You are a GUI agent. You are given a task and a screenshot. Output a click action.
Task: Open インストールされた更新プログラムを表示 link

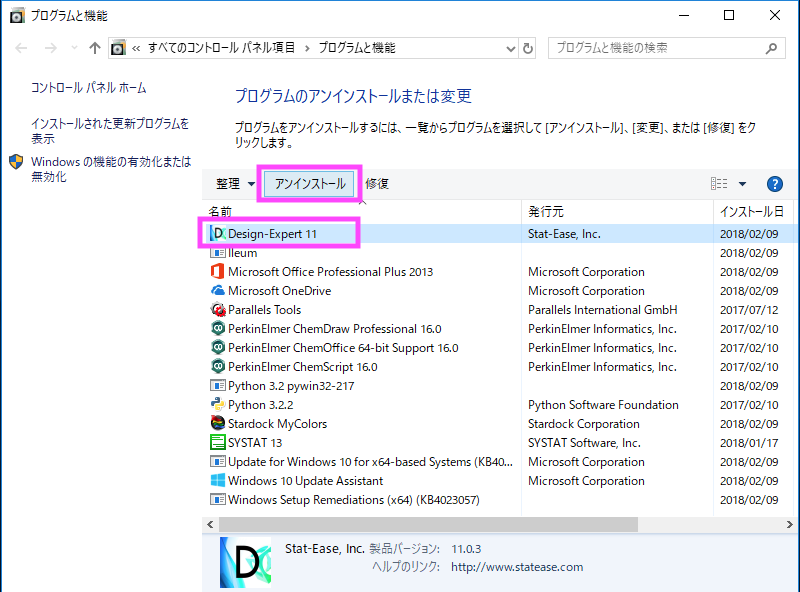[x=110, y=131]
